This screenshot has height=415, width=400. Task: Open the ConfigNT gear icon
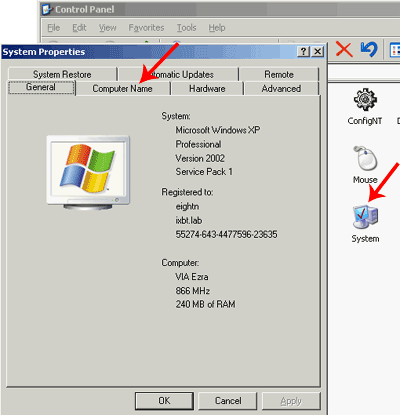(365, 99)
